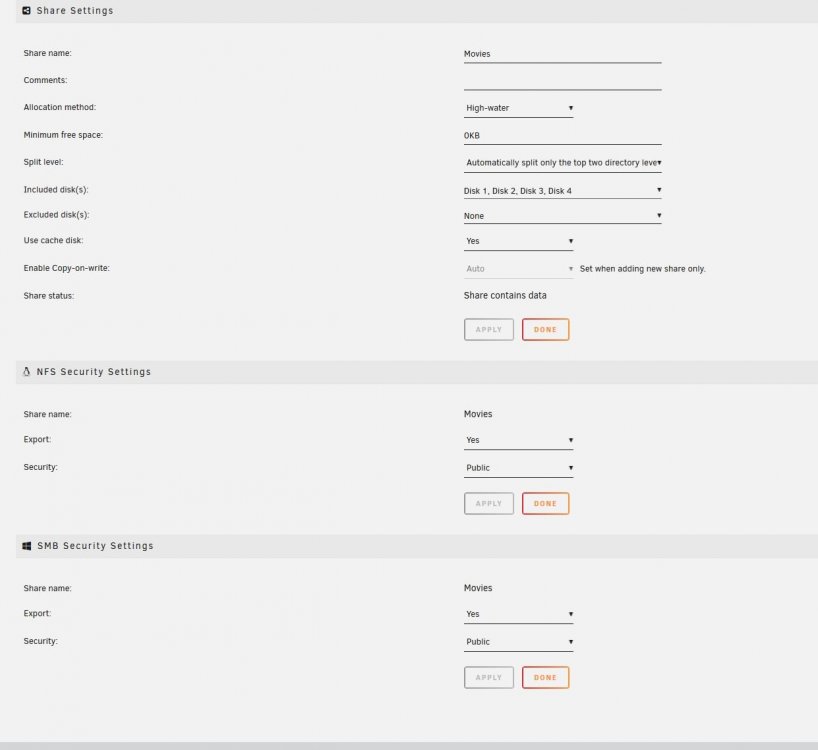
Task: Open the NFS Export dropdown
Action: (x=519, y=440)
